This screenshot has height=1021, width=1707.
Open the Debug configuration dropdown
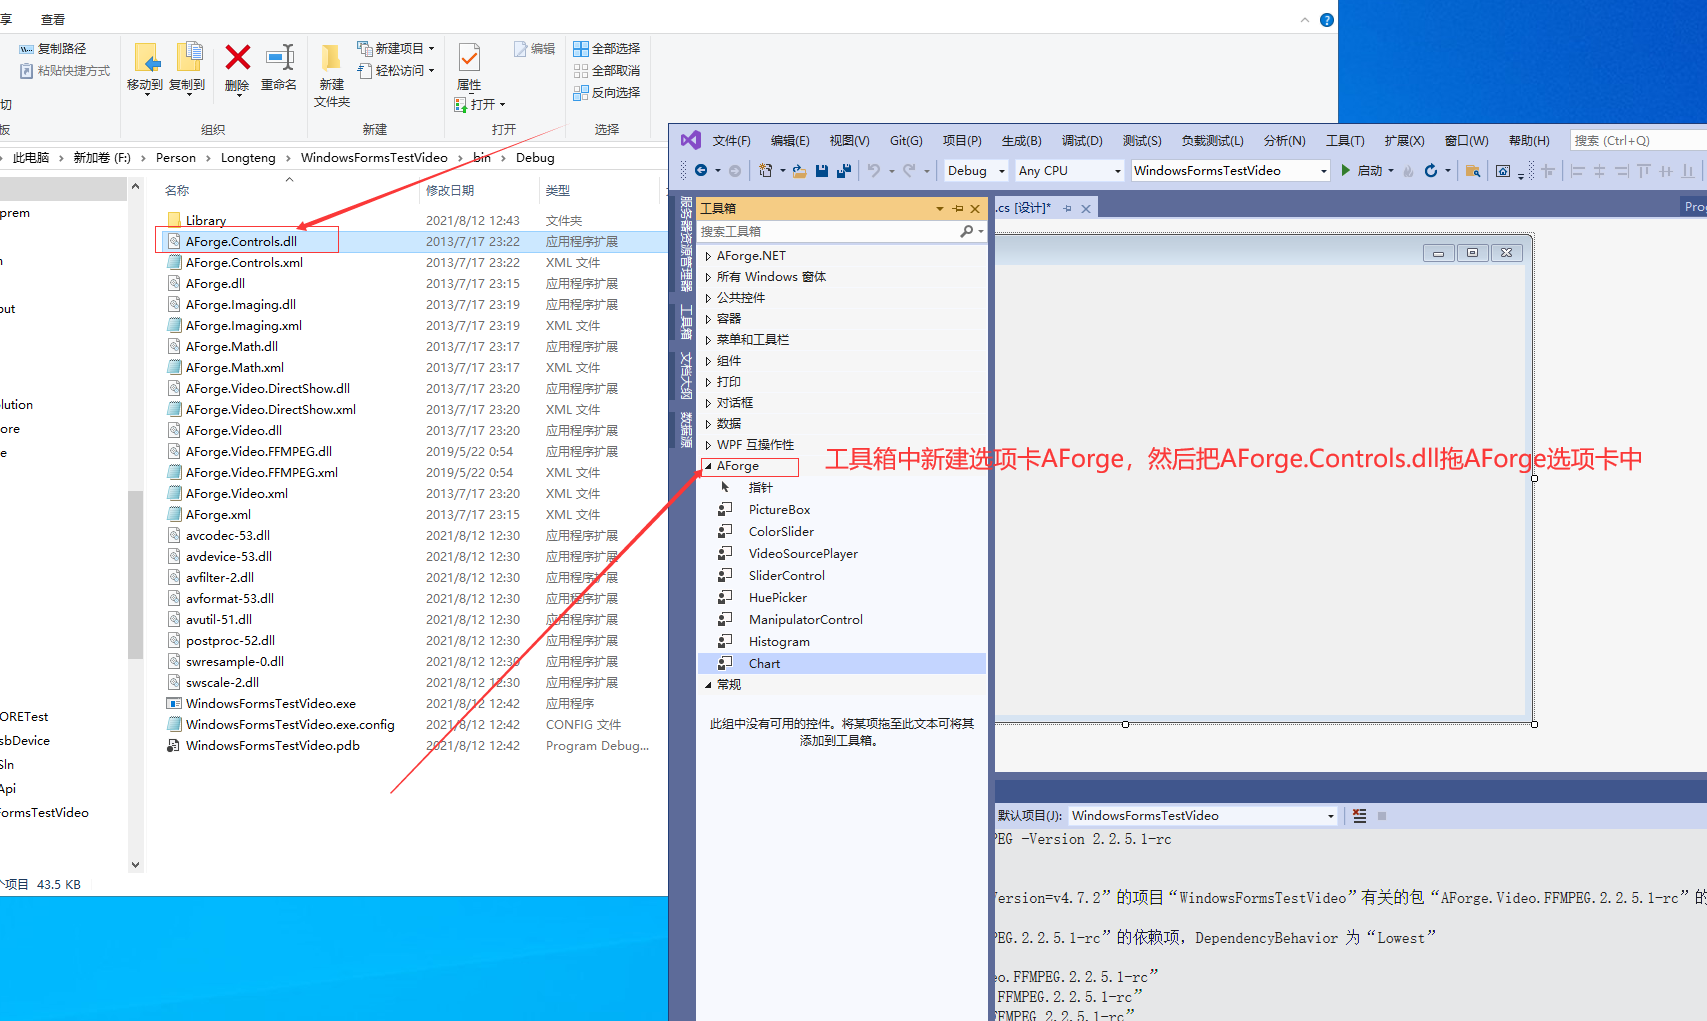pyautogui.click(x=976, y=171)
